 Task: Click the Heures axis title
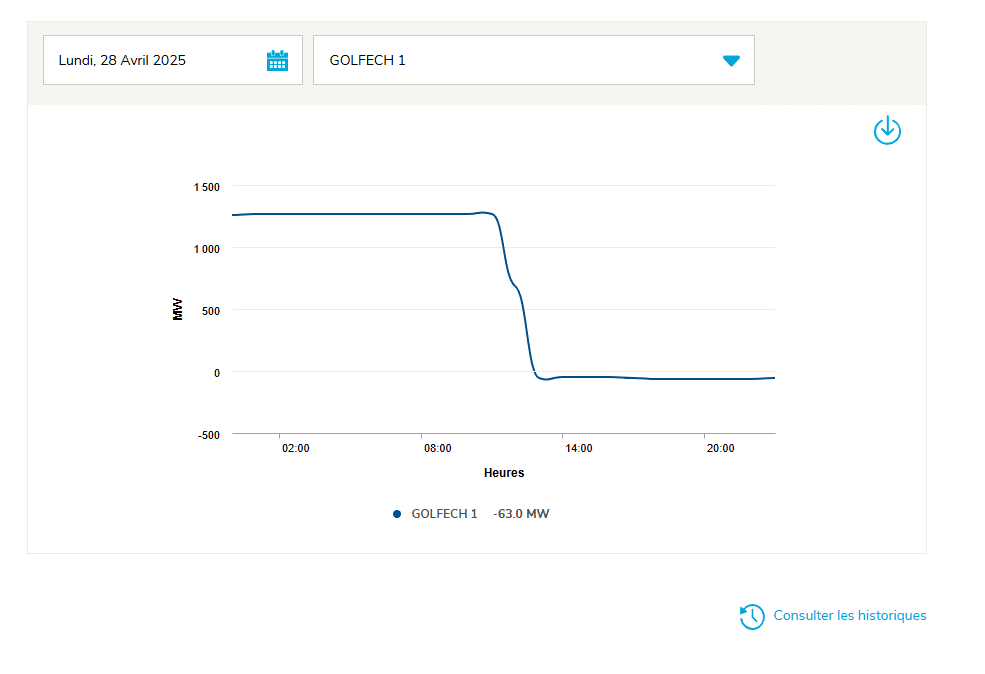pyautogui.click(x=504, y=473)
